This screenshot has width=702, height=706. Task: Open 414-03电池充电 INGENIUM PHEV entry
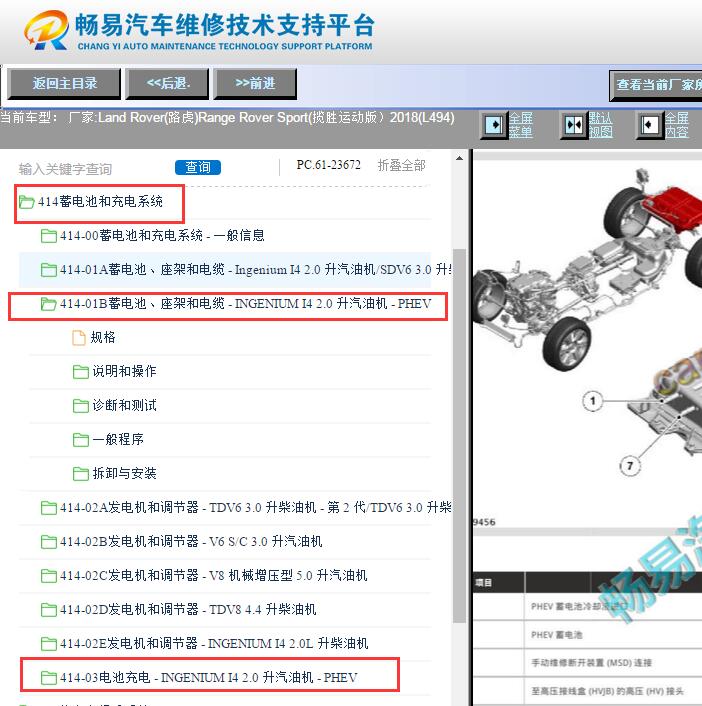(x=209, y=678)
